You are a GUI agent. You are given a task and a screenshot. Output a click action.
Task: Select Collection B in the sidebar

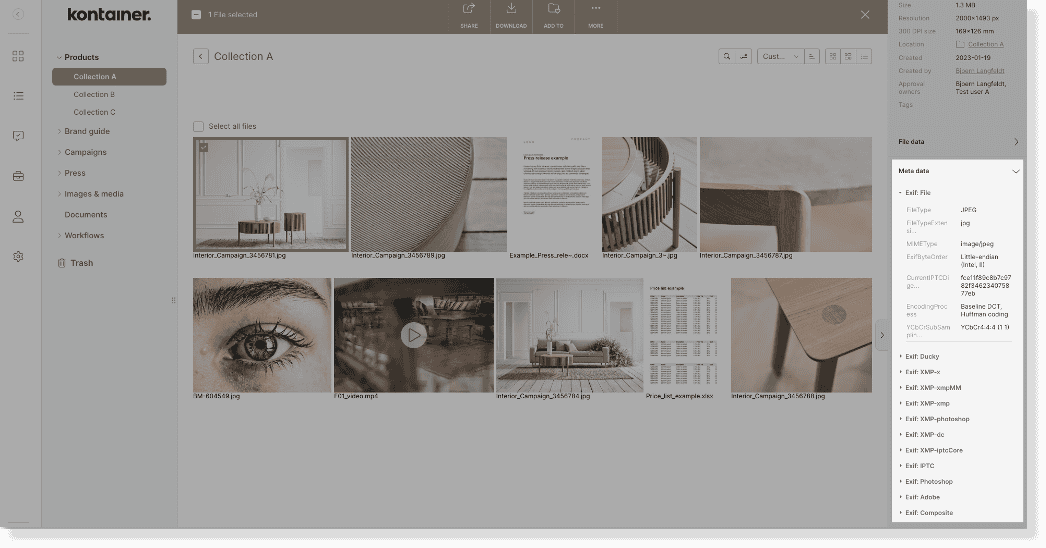tap(94, 95)
